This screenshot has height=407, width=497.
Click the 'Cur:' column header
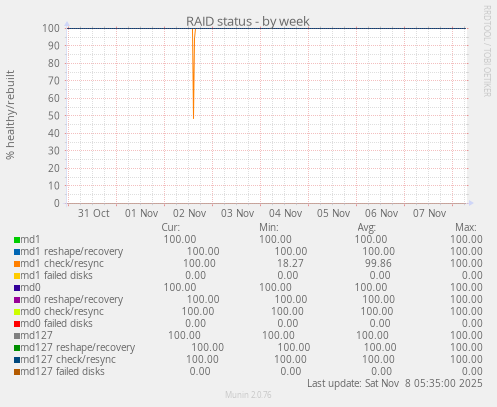point(171,227)
